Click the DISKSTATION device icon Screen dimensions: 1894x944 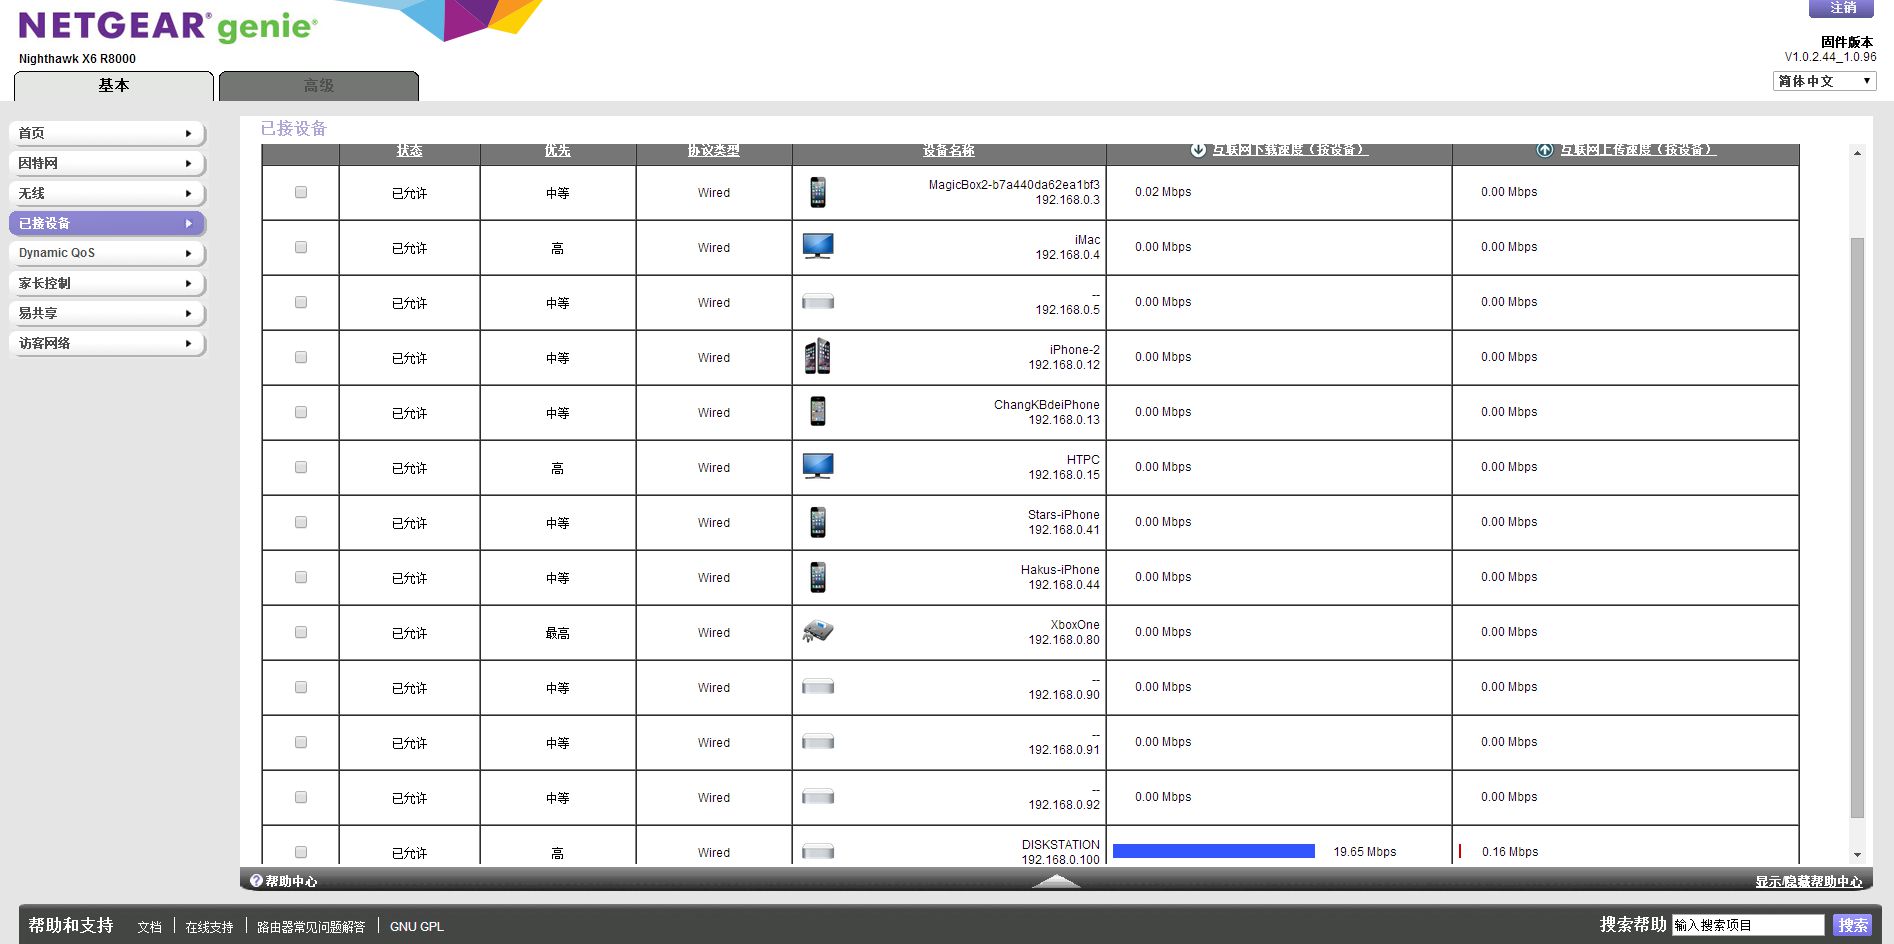(818, 852)
